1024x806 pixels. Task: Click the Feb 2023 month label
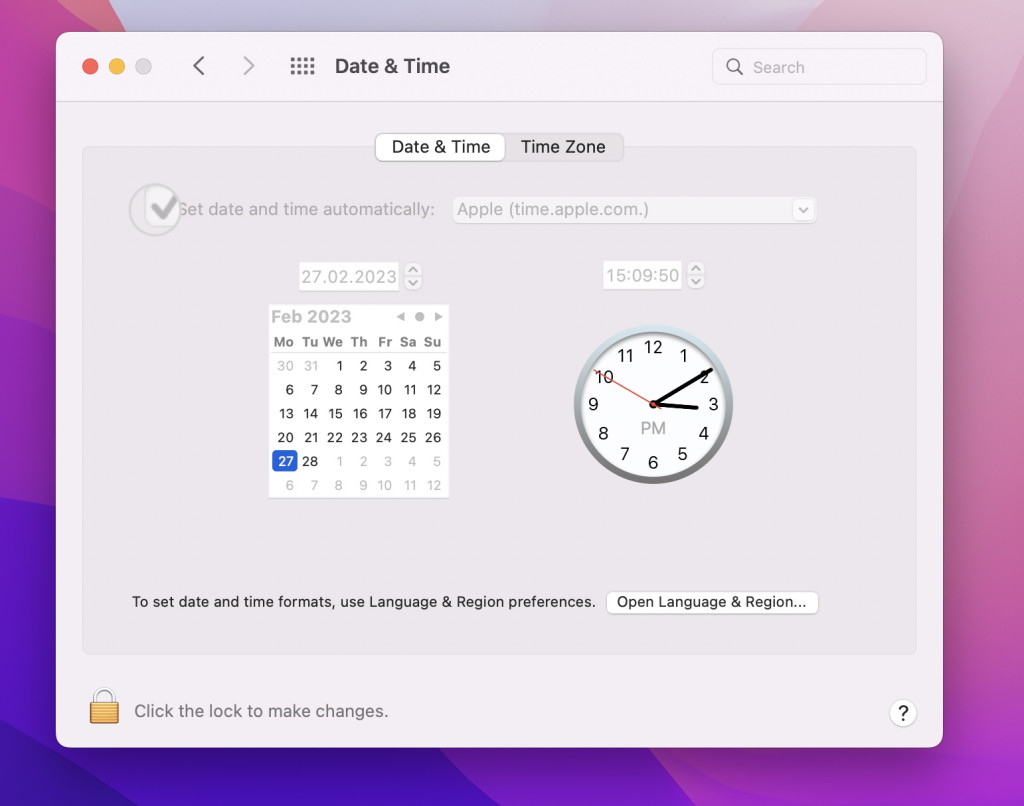coord(312,317)
